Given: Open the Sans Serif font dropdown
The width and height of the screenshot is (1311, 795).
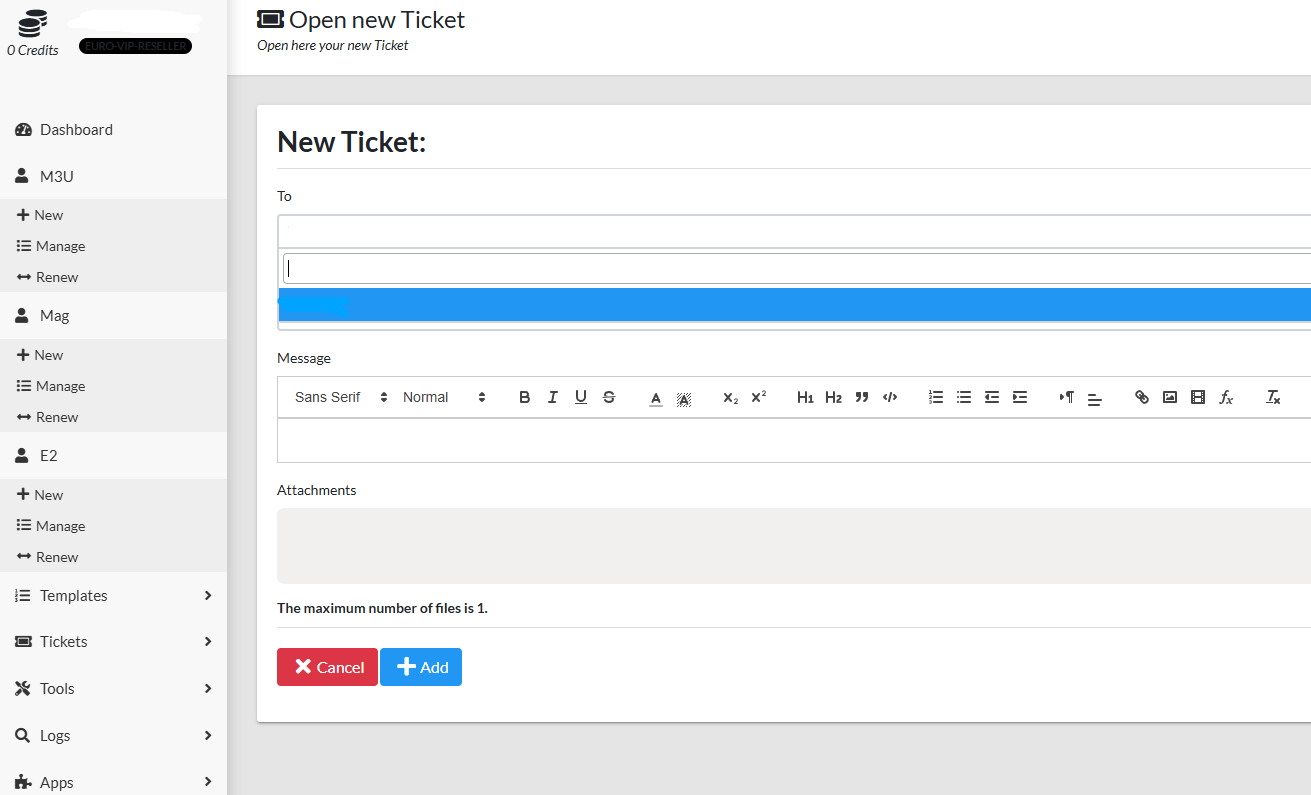Looking at the screenshot, I should tap(340, 397).
